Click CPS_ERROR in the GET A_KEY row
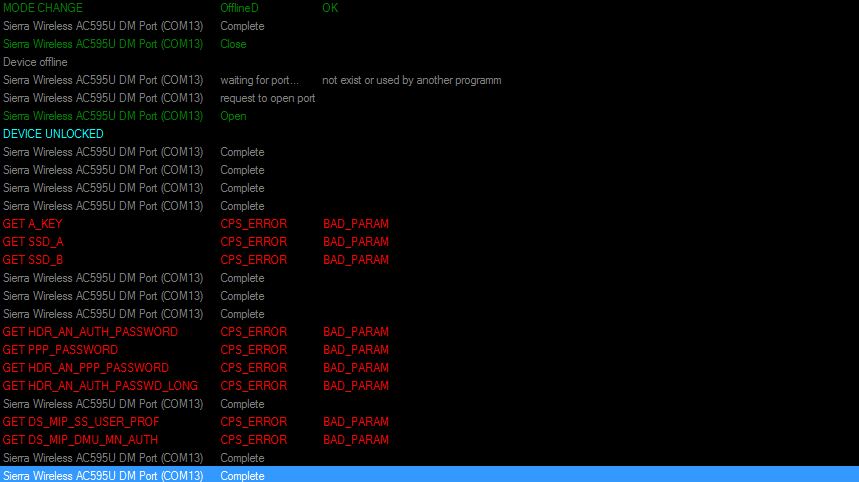The image size is (859, 482). pos(254,223)
